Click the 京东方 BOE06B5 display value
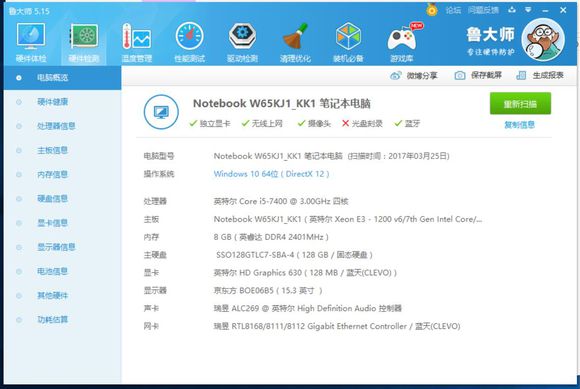The width and height of the screenshot is (580, 389). 268,291
